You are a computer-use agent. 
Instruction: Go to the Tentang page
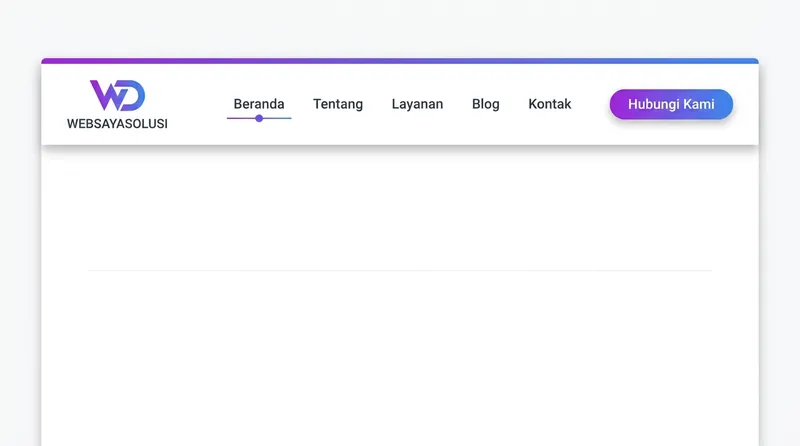[x=338, y=104]
